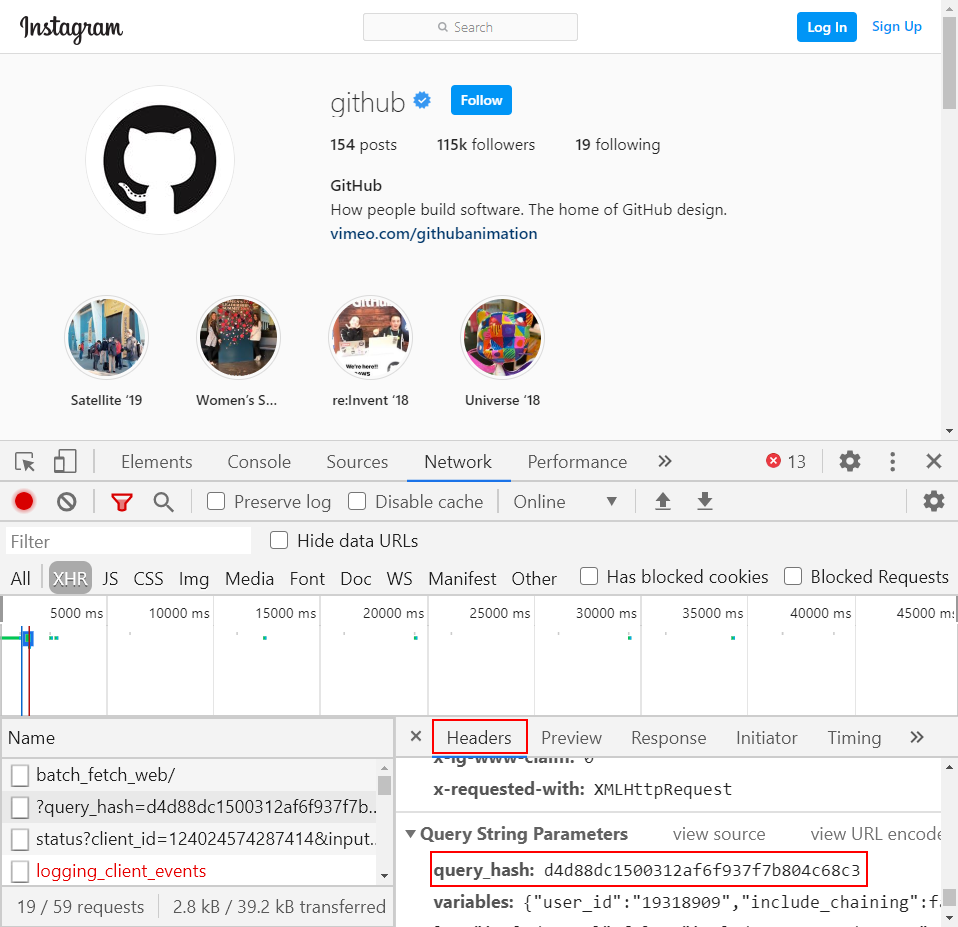
Task: Close the request details pane
Action: pyautogui.click(x=416, y=736)
